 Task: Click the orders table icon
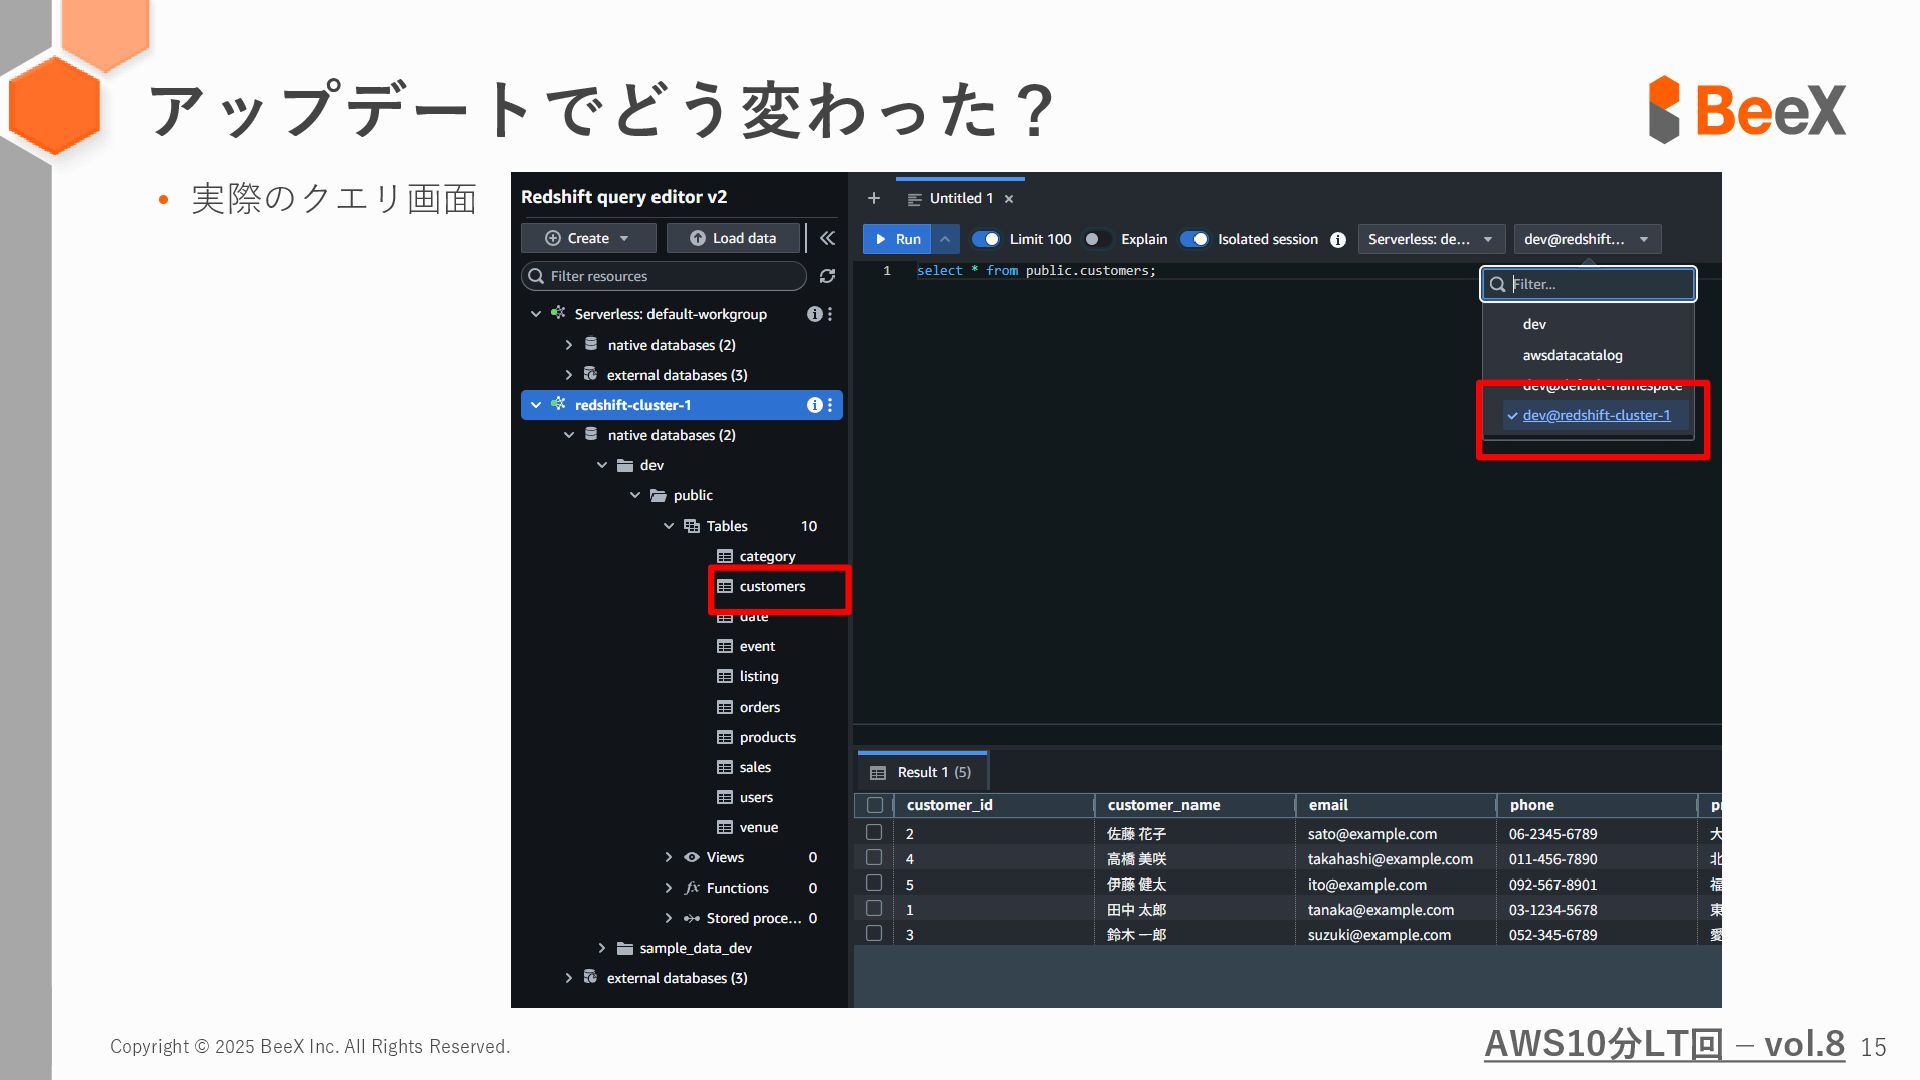coord(725,707)
